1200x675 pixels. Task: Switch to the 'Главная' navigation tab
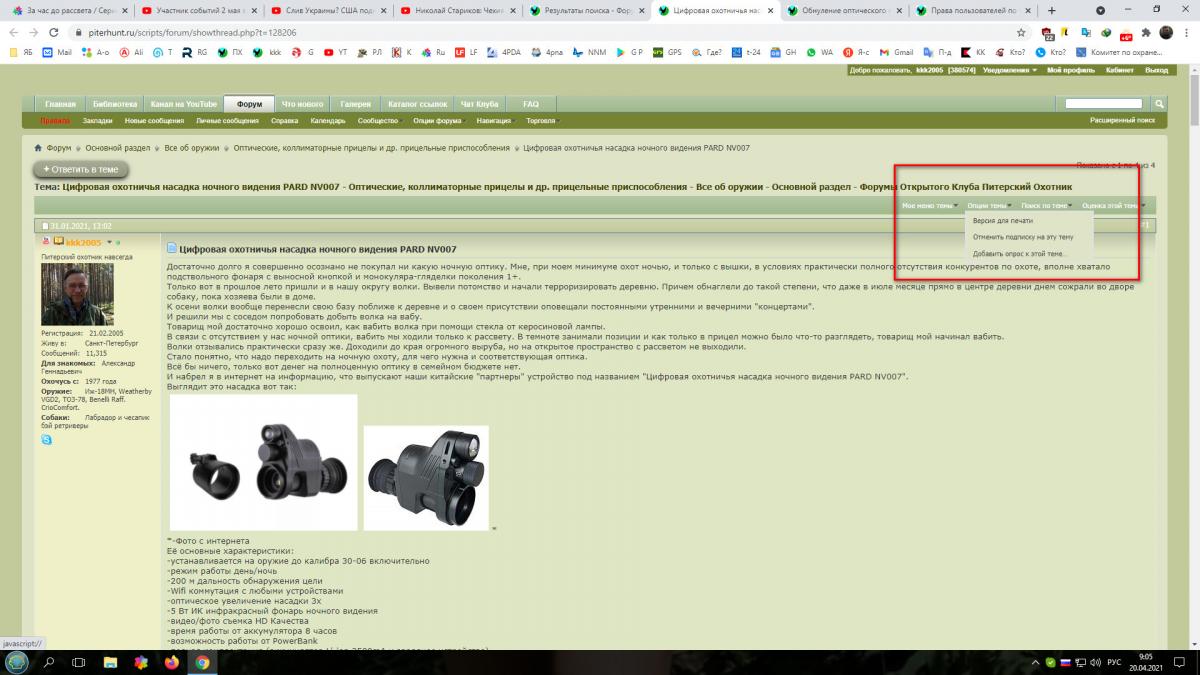pyautogui.click(x=60, y=104)
